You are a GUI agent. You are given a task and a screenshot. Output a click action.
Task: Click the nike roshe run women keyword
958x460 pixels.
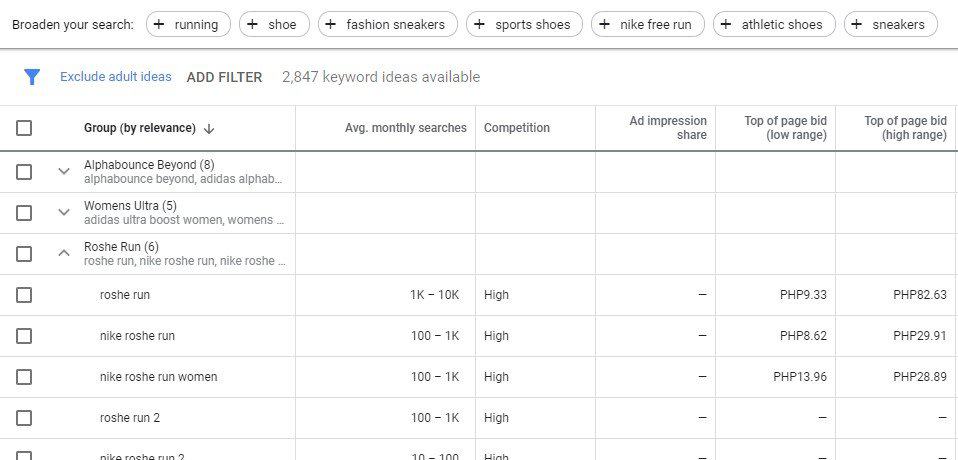158,377
